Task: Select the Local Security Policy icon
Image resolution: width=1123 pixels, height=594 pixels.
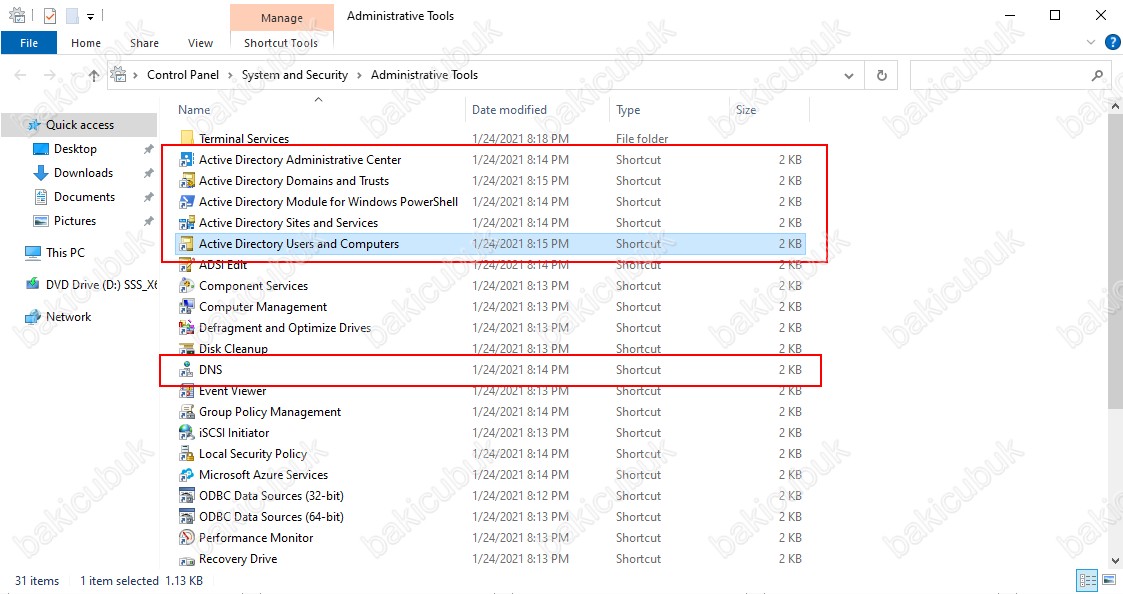Action: pos(186,454)
